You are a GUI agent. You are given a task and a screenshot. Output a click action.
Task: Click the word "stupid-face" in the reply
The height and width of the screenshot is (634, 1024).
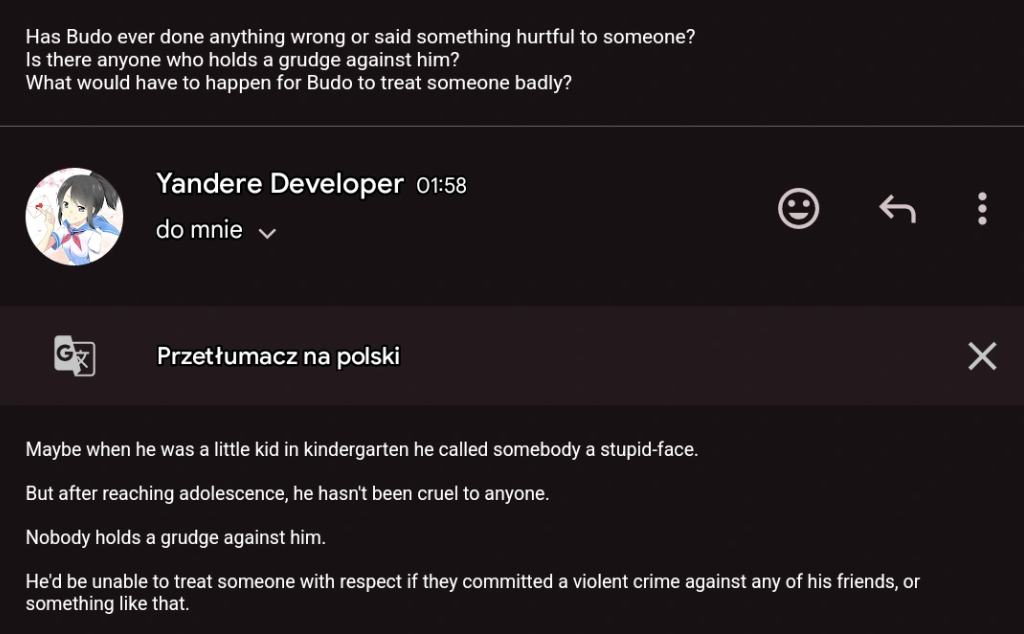point(647,449)
